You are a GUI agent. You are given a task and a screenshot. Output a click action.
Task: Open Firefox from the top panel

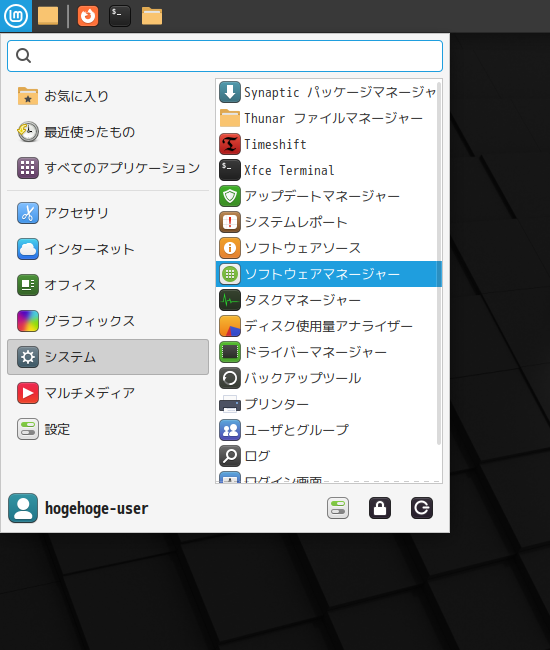(x=88, y=16)
